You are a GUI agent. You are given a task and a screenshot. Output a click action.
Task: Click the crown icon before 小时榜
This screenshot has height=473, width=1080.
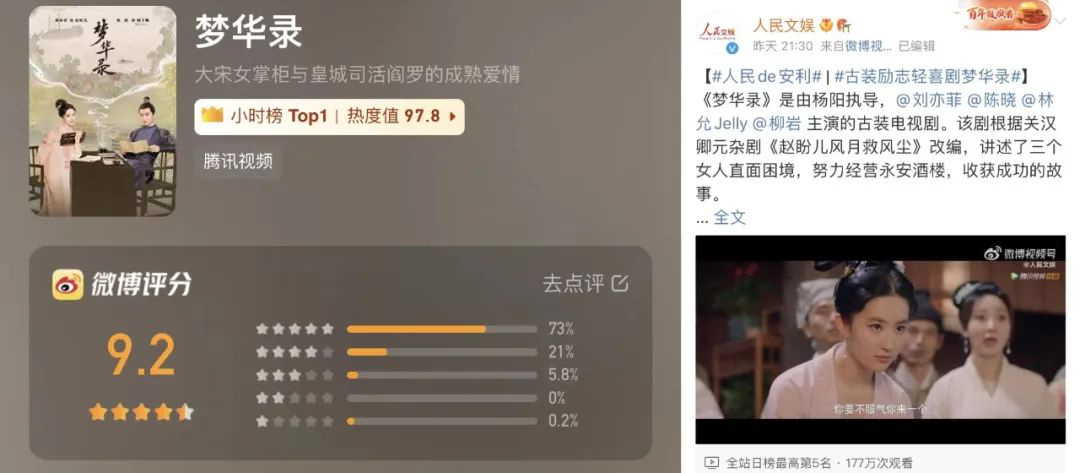[212, 116]
